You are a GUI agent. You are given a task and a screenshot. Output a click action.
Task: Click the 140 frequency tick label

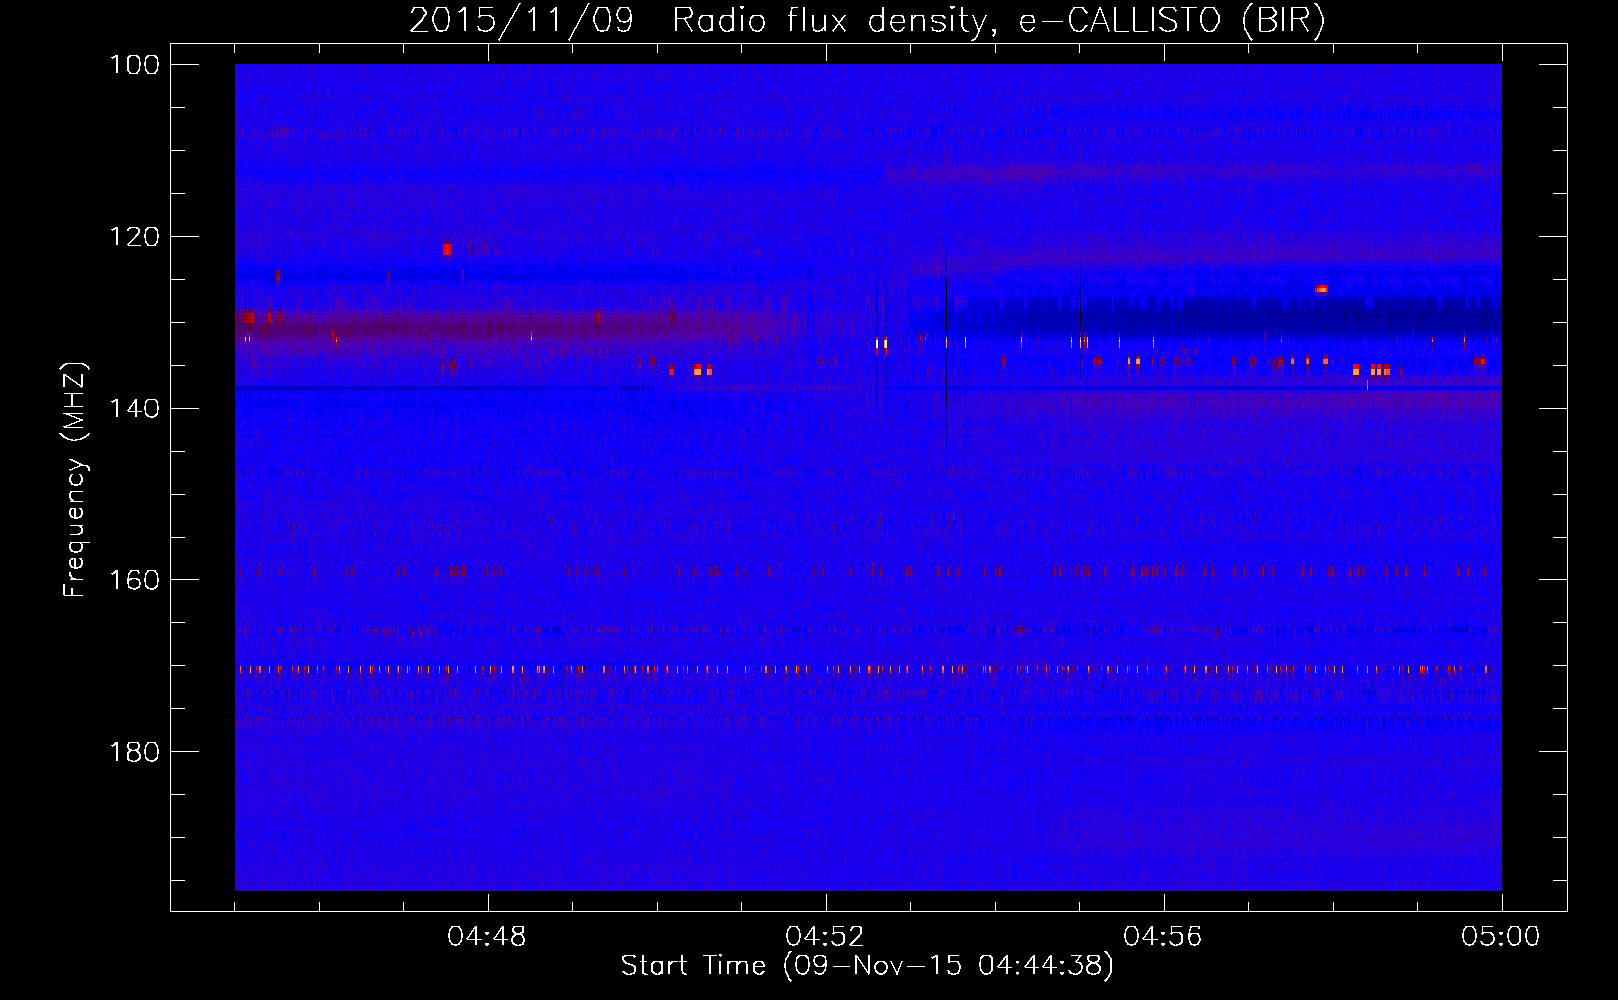133,408
